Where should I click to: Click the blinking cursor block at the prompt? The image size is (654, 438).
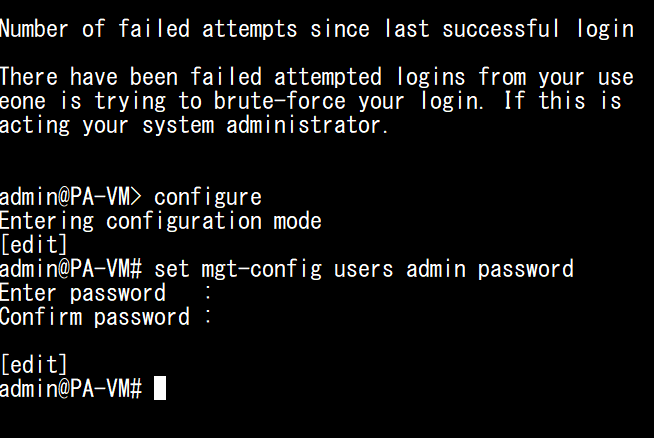160,389
